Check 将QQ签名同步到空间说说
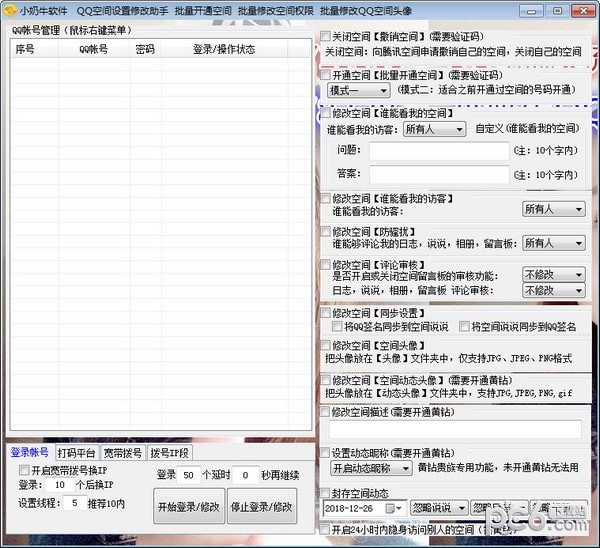The image size is (600, 548). [337, 326]
